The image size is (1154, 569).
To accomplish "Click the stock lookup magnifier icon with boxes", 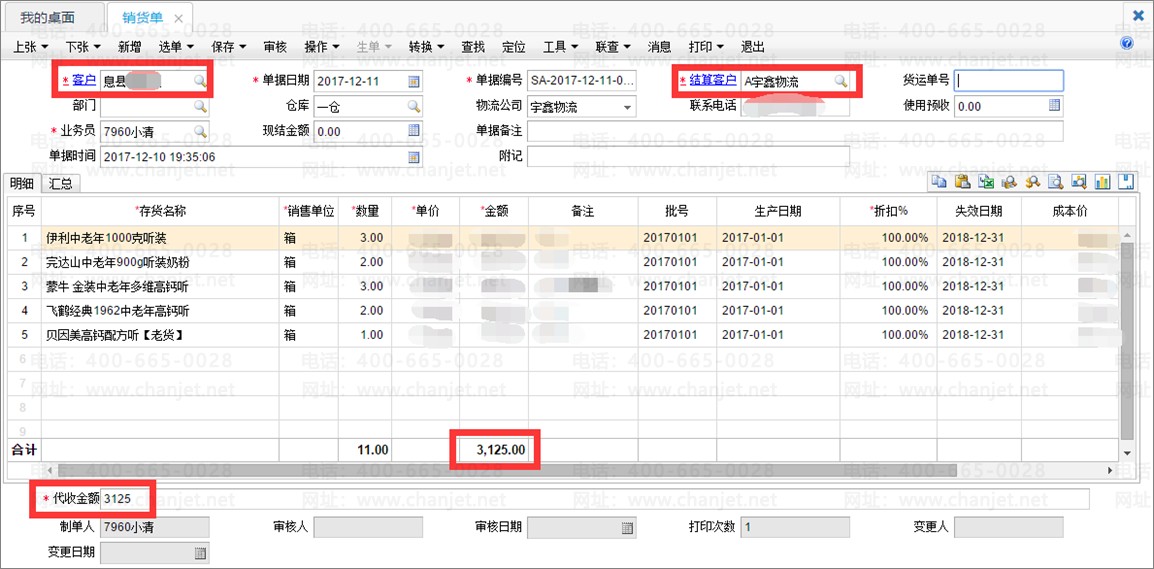I will pyautogui.click(x=1009, y=182).
